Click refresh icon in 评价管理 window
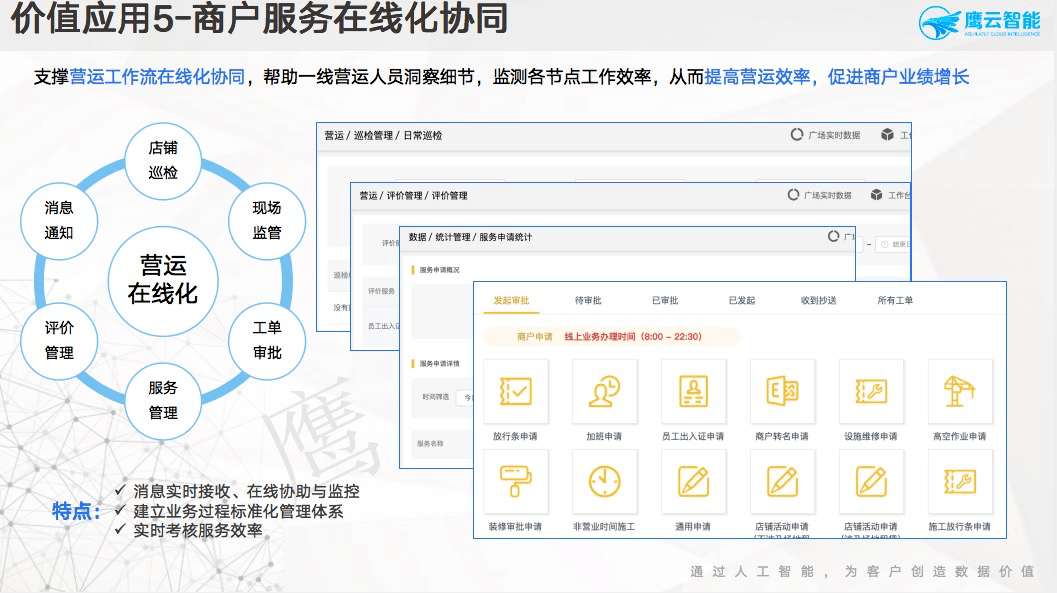The height and width of the screenshot is (593, 1057). pyautogui.click(x=793, y=195)
